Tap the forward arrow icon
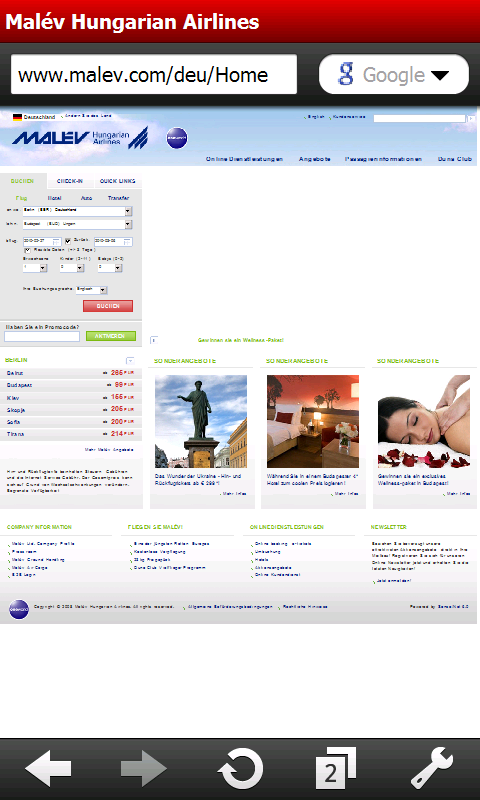The height and width of the screenshot is (800, 480). point(144,767)
